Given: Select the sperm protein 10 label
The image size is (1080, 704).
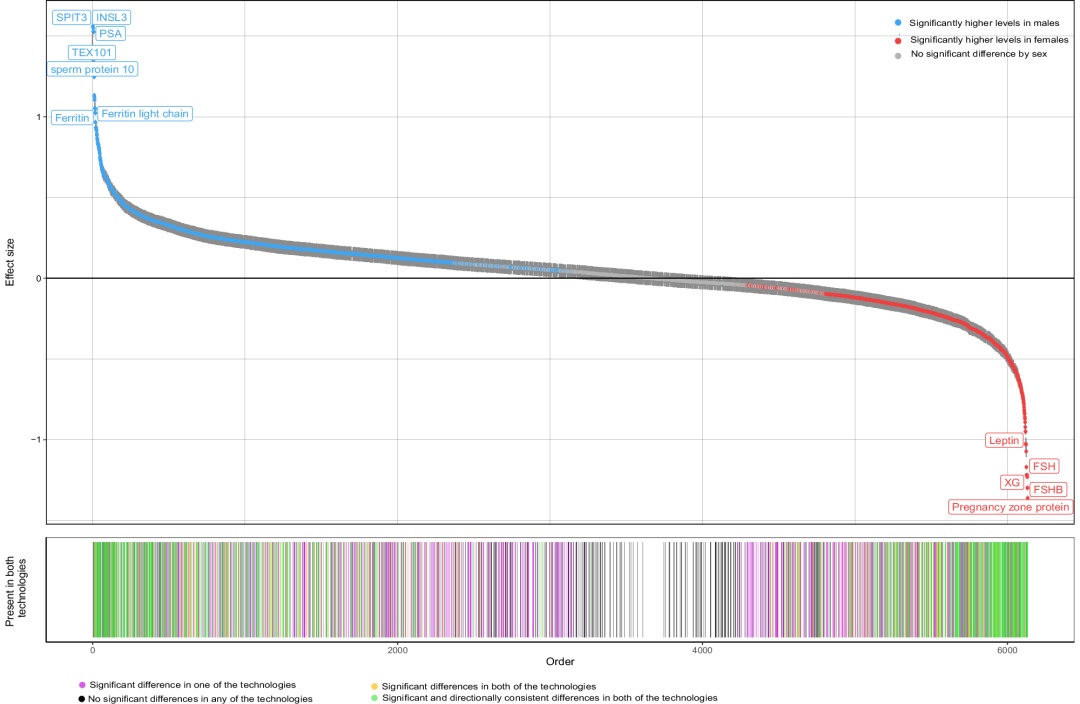Looking at the screenshot, I should tap(92, 69).
